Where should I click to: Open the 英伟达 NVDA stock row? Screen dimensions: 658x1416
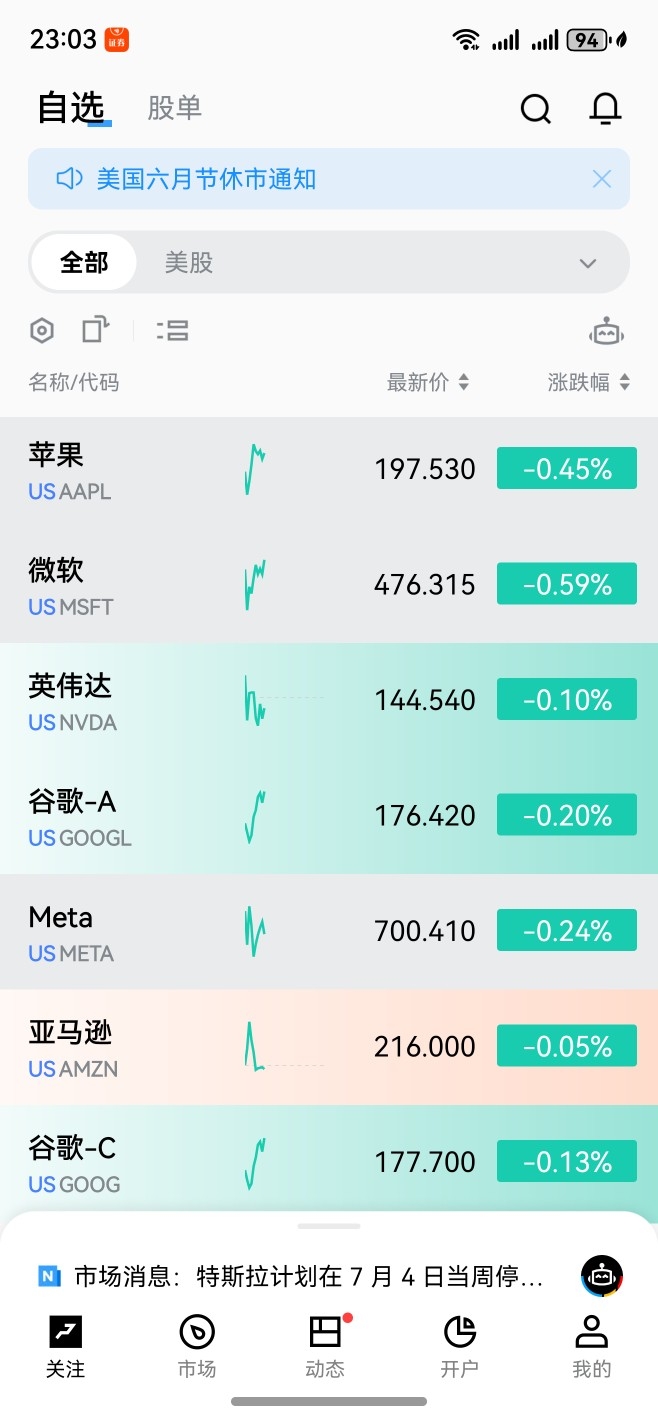(x=329, y=700)
